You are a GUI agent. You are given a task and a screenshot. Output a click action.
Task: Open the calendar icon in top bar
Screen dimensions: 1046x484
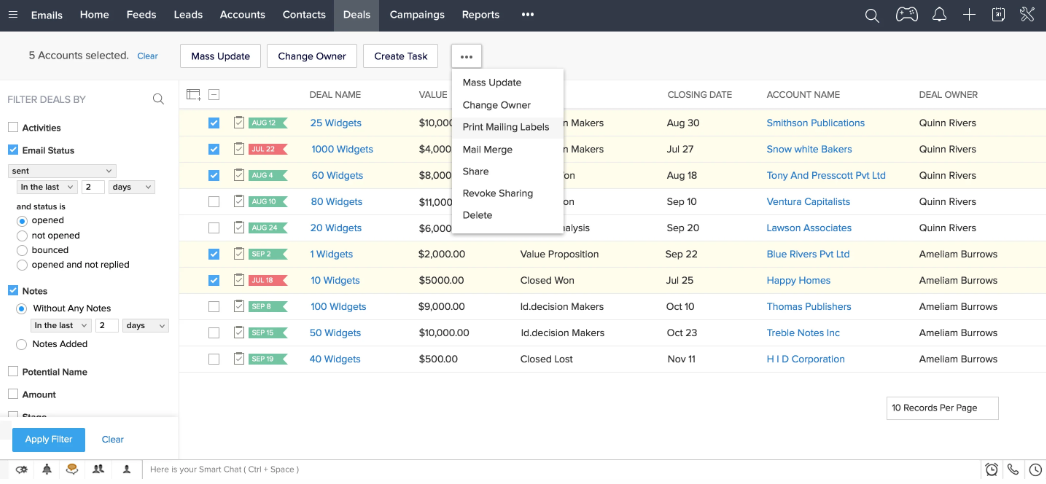pos(998,15)
